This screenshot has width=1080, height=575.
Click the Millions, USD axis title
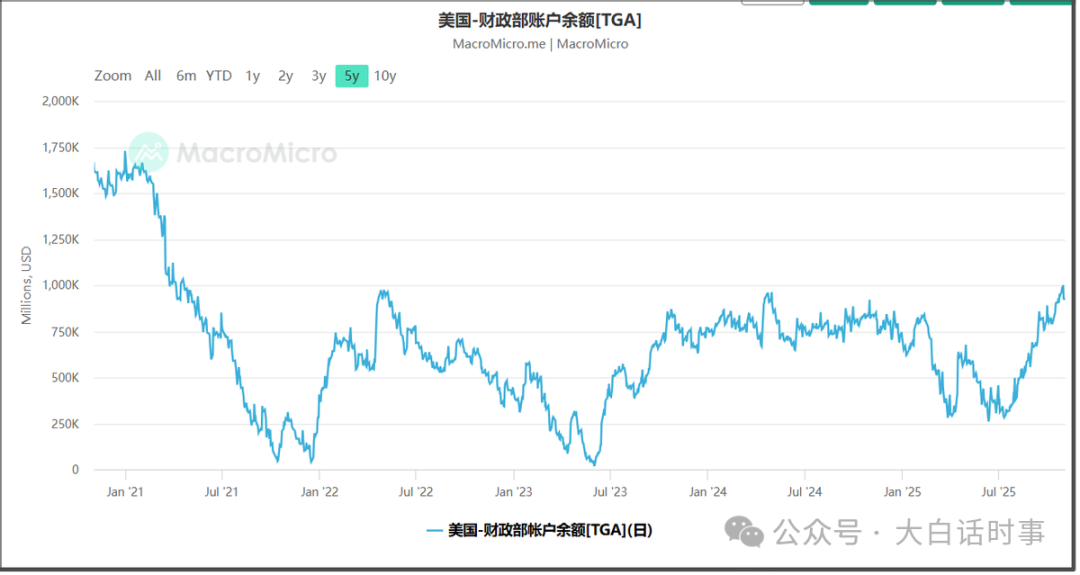pyautogui.click(x=27, y=285)
